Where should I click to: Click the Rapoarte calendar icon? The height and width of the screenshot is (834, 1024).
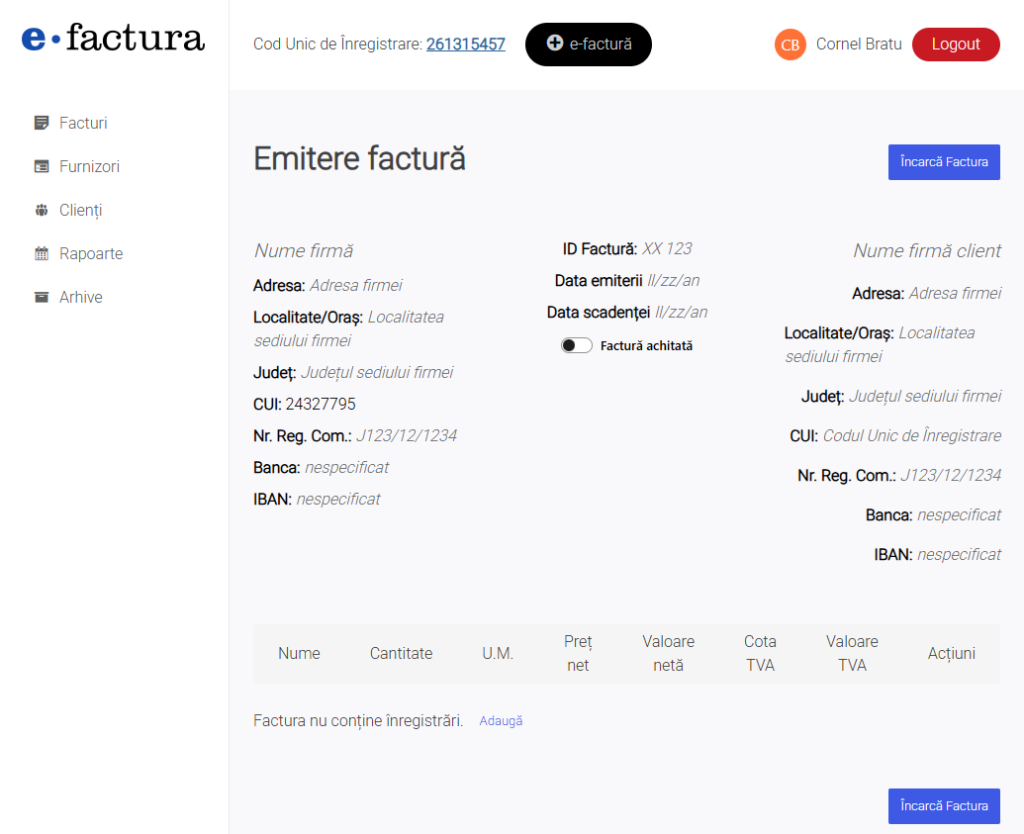42,254
